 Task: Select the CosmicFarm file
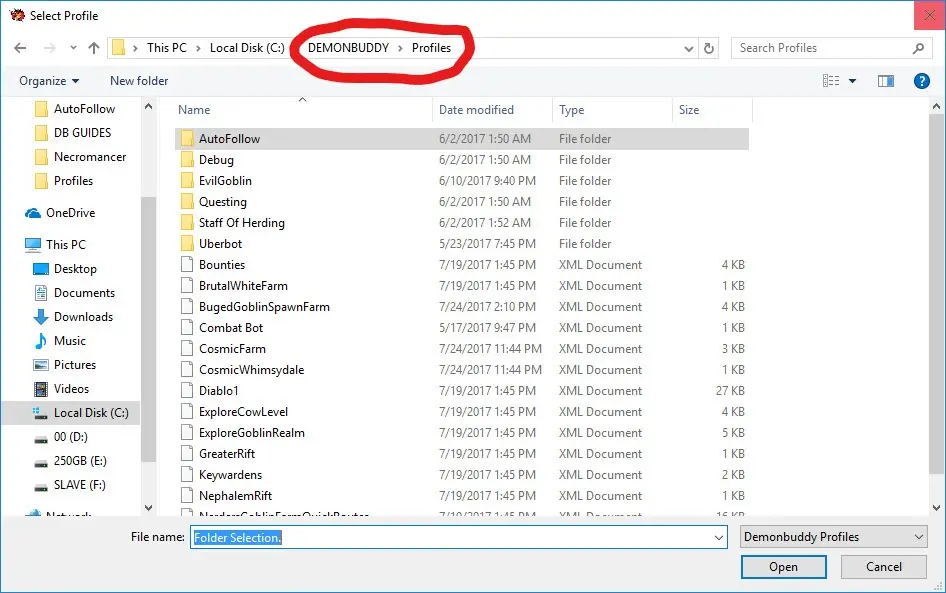tap(462, 349)
